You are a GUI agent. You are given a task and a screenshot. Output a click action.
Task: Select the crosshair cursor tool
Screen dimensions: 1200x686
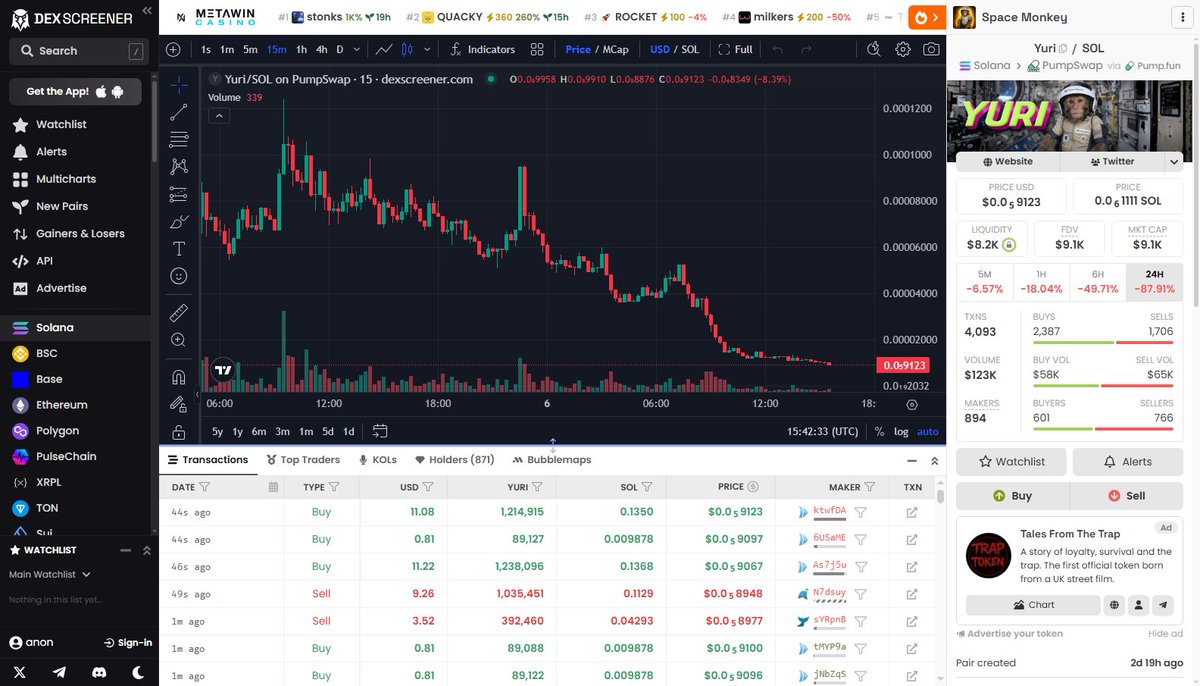[179, 84]
